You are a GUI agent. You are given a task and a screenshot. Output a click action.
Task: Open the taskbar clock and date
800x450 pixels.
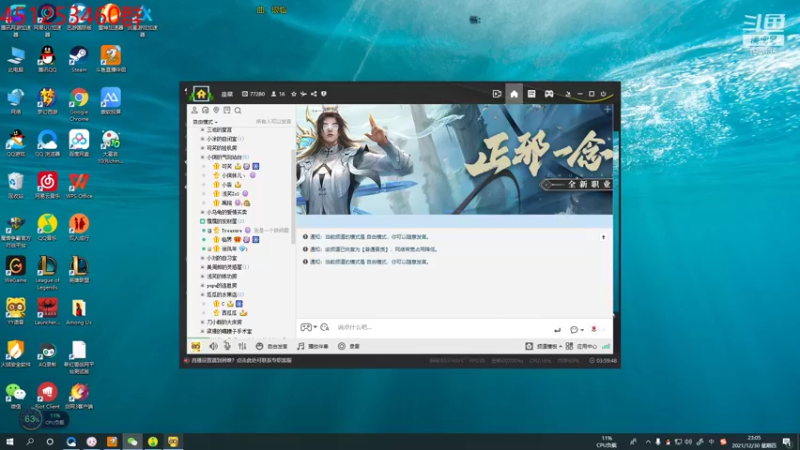click(x=754, y=441)
